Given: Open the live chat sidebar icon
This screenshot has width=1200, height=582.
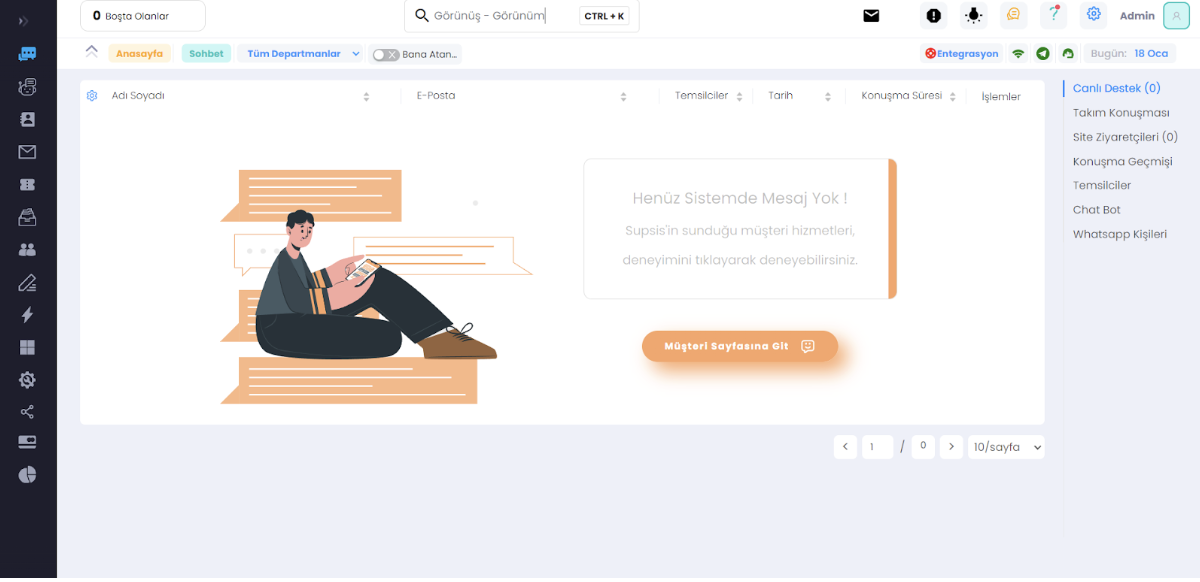Looking at the screenshot, I should 27,54.
